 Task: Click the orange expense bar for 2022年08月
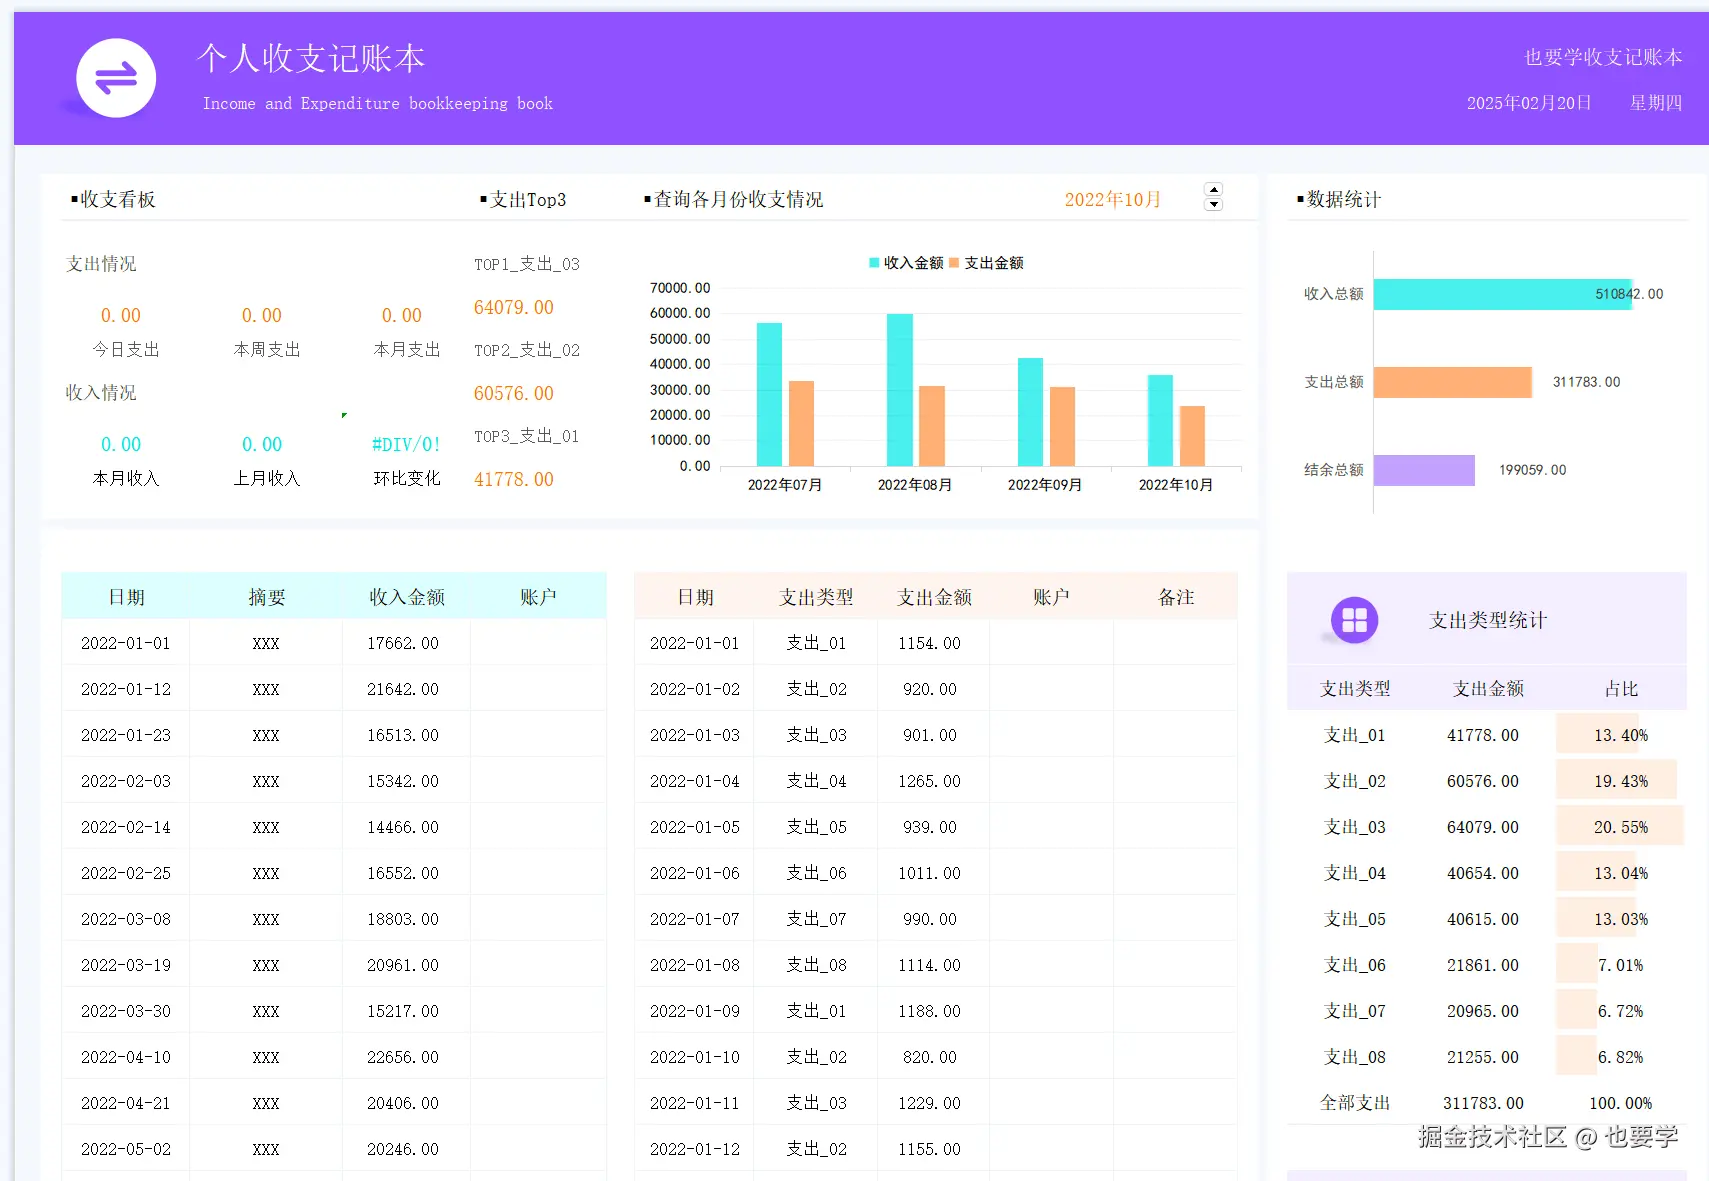click(x=931, y=426)
